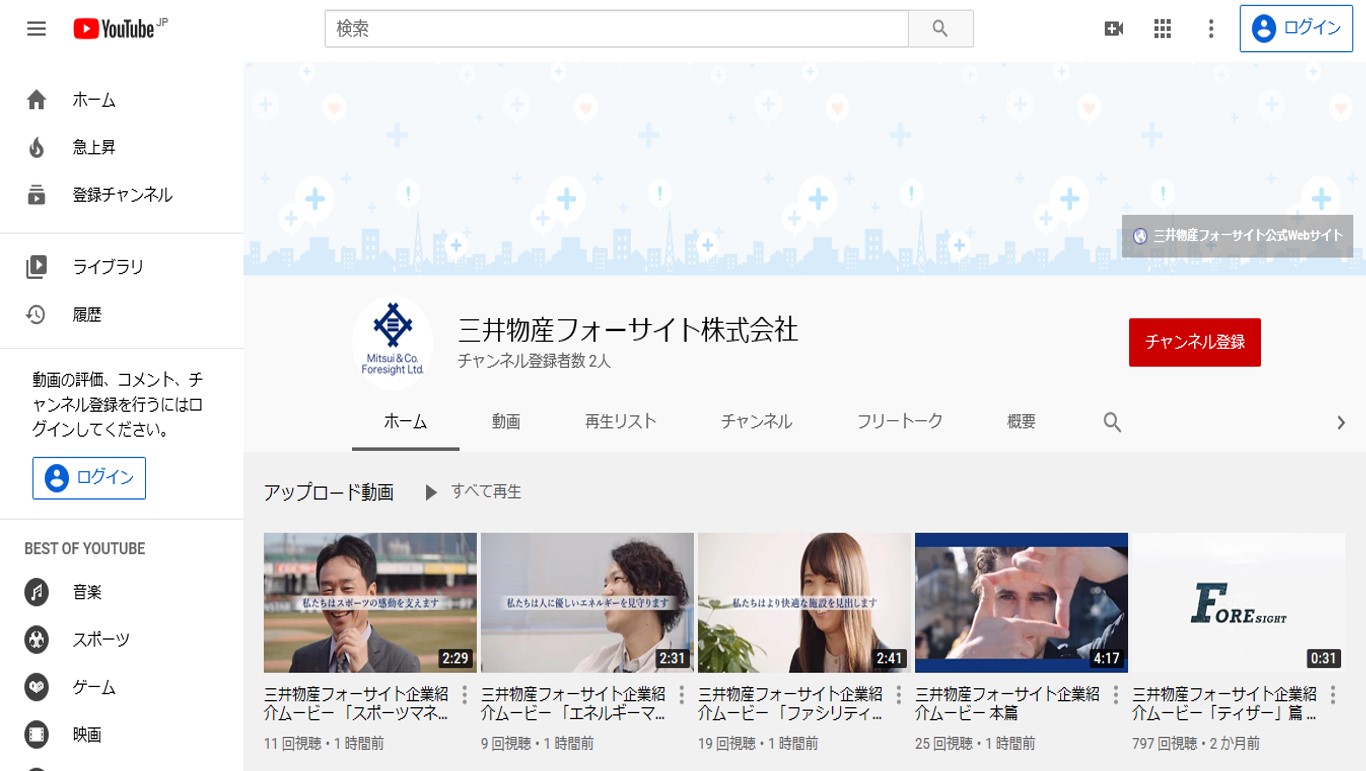
Task: Open options for the 本篇 video
Action: [1116, 695]
